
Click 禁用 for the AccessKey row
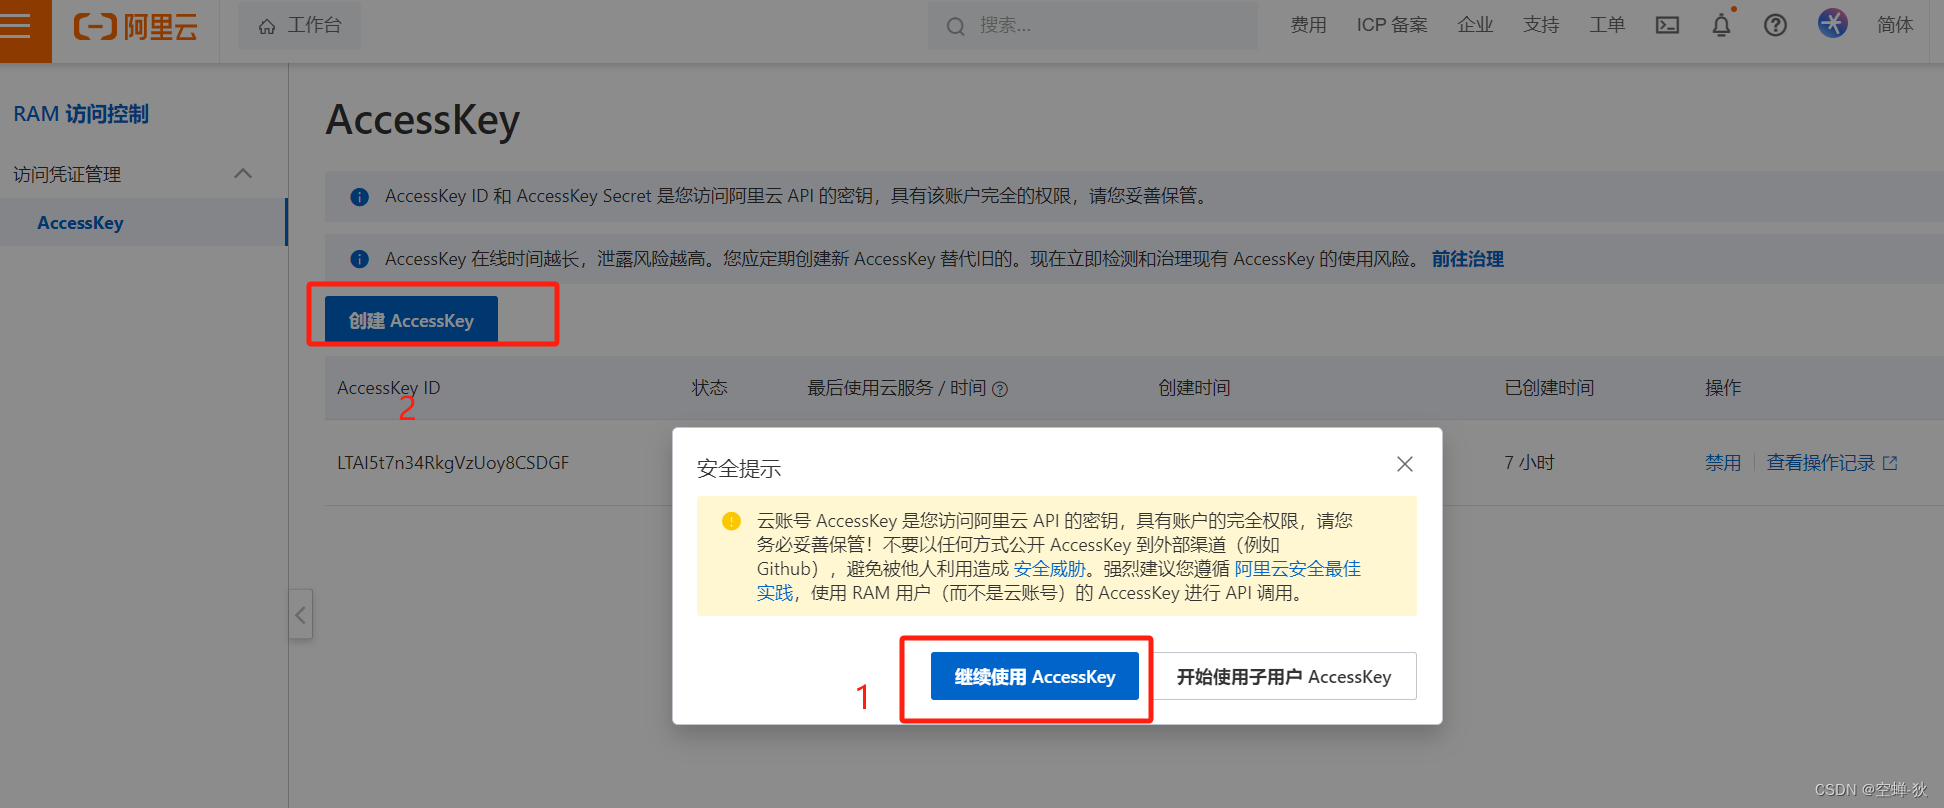1722,463
